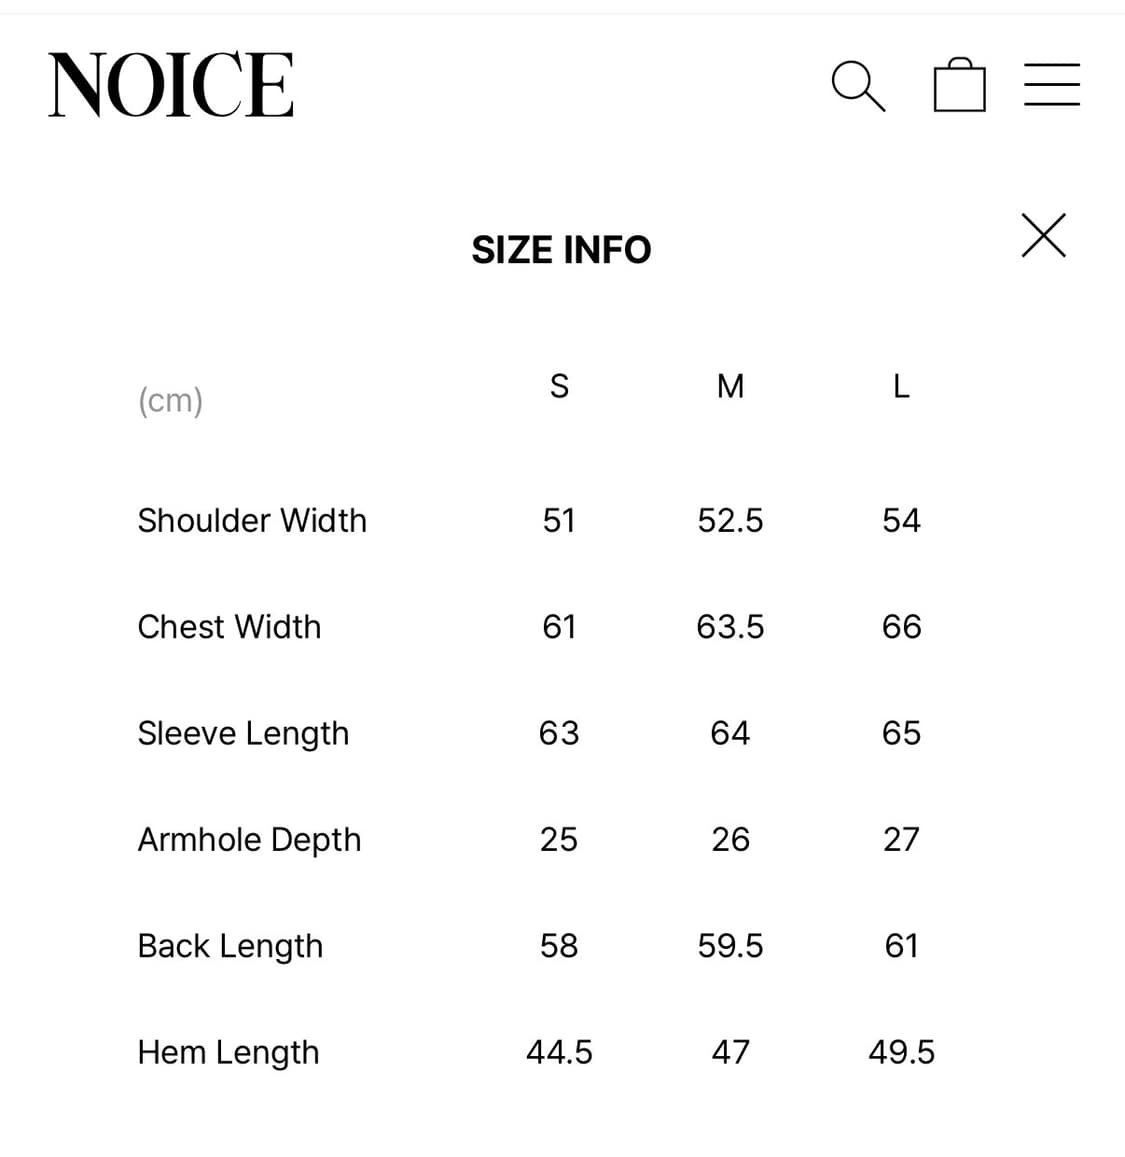Click the Sleeve Length row label
Viewport: 1125px width, 1157px height.
coord(243,733)
